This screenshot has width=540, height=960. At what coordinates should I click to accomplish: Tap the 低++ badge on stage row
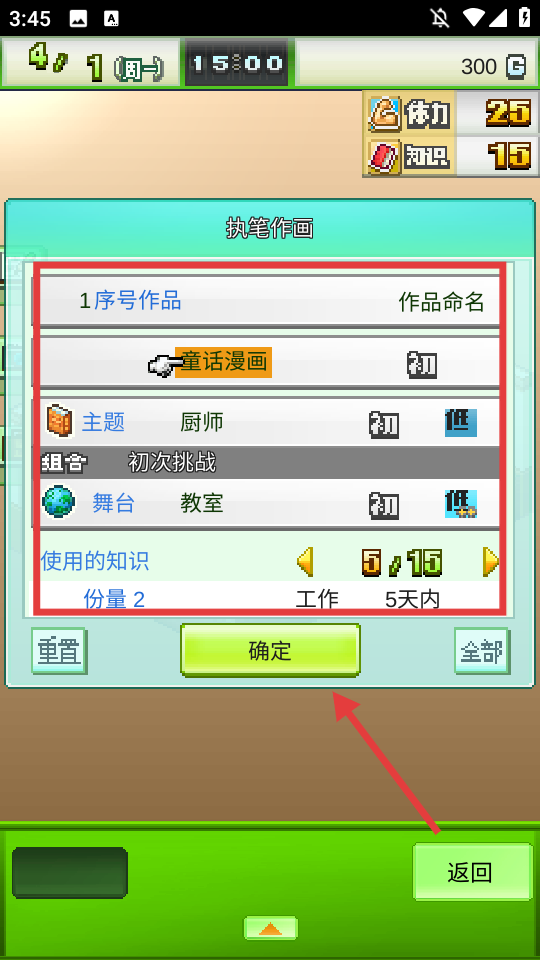(460, 504)
